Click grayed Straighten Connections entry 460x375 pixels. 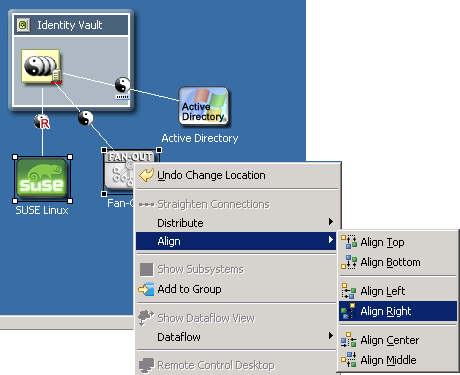point(237,204)
